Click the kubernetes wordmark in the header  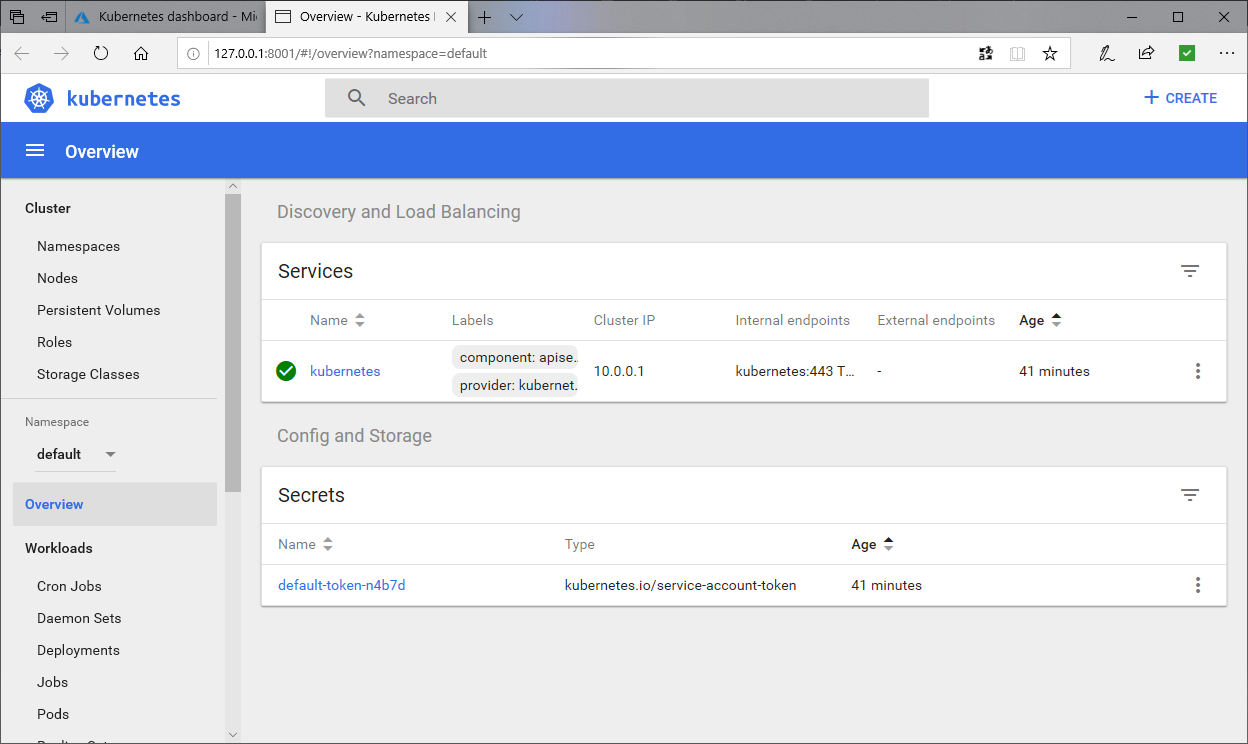[x=124, y=98]
